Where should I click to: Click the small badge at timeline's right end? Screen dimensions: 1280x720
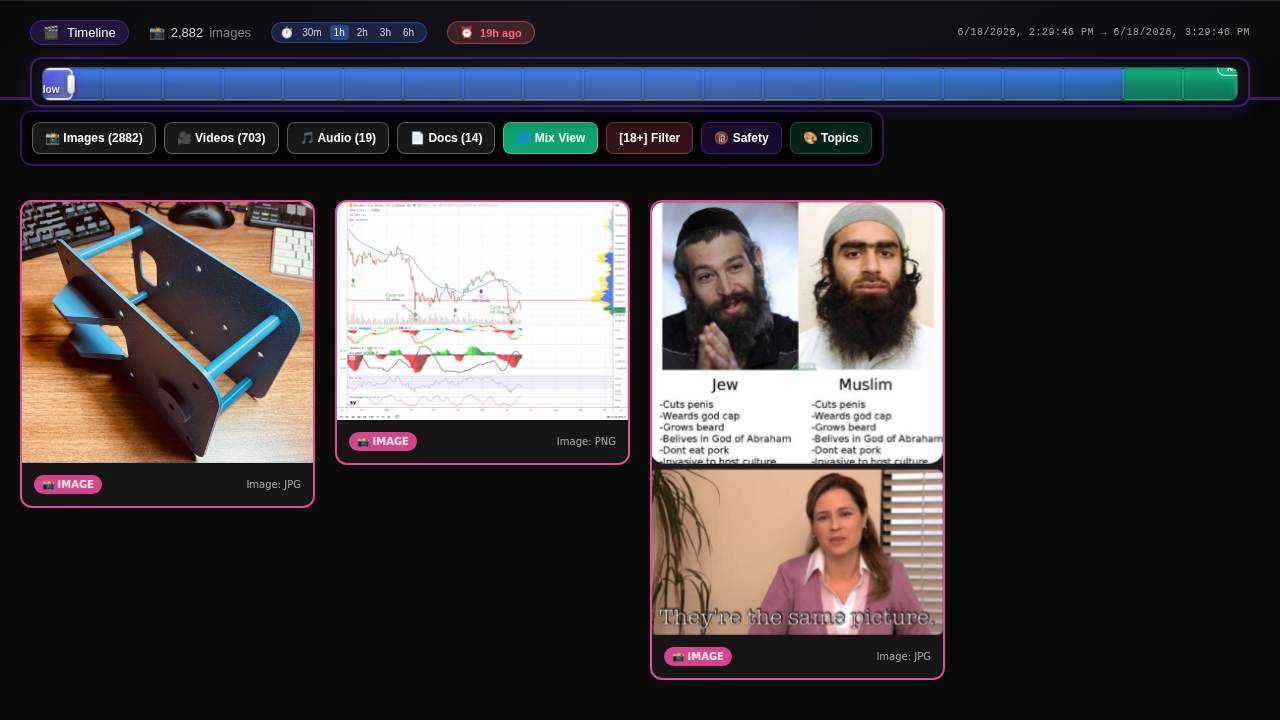[1228, 70]
